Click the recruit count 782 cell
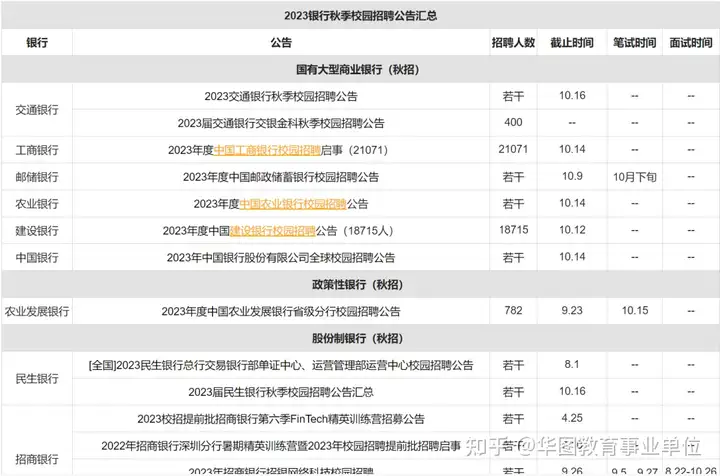This screenshot has width=720, height=476. point(513,311)
